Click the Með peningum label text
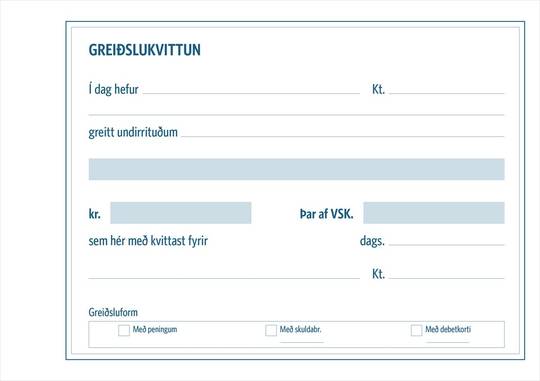The height and width of the screenshot is (381, 540). (155, 329)
